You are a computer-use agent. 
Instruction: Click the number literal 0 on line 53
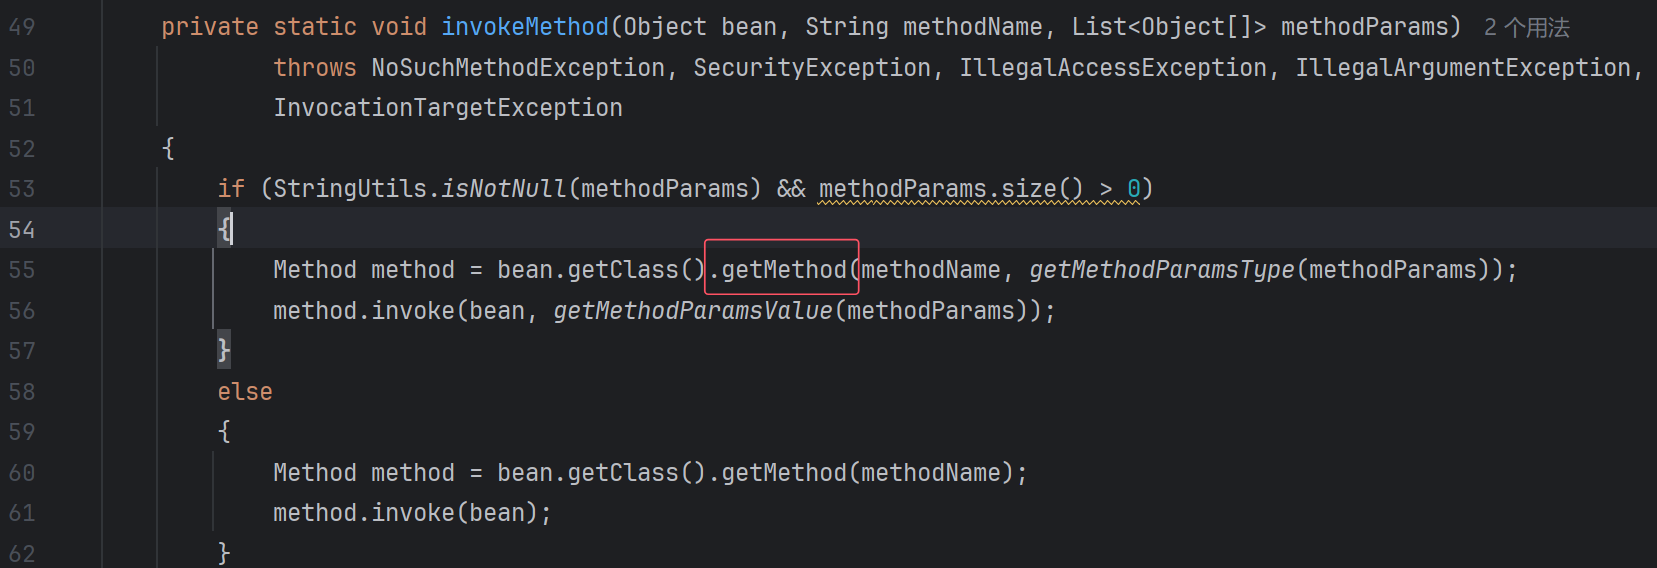pos(1134,189)
